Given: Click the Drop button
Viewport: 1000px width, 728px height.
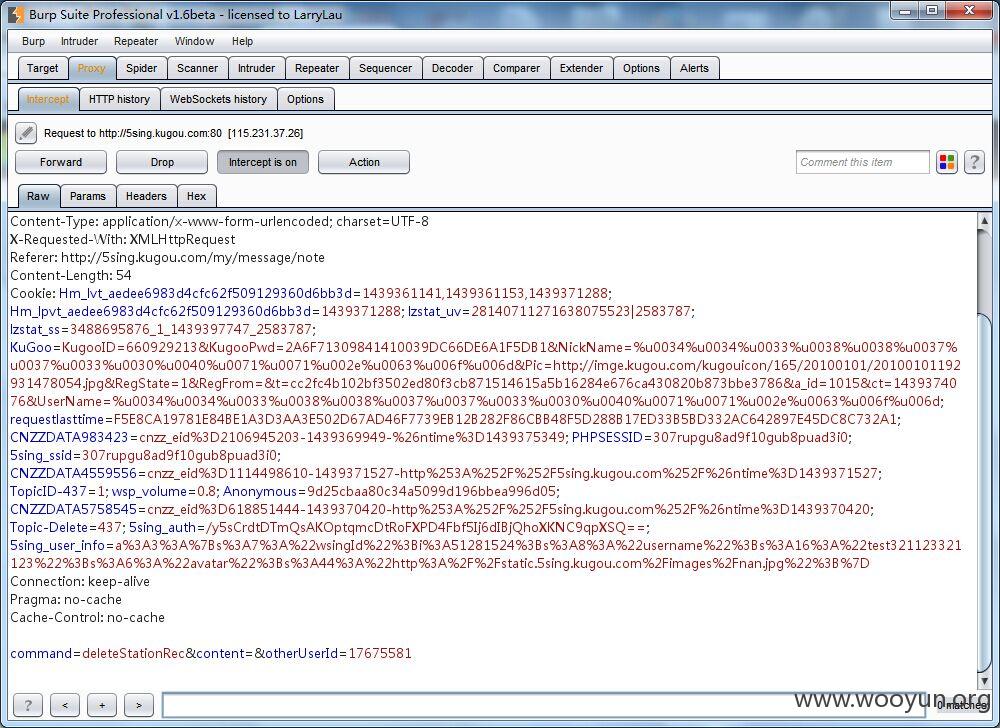Looking at the screenshot, I should click(x=162, y=162).
